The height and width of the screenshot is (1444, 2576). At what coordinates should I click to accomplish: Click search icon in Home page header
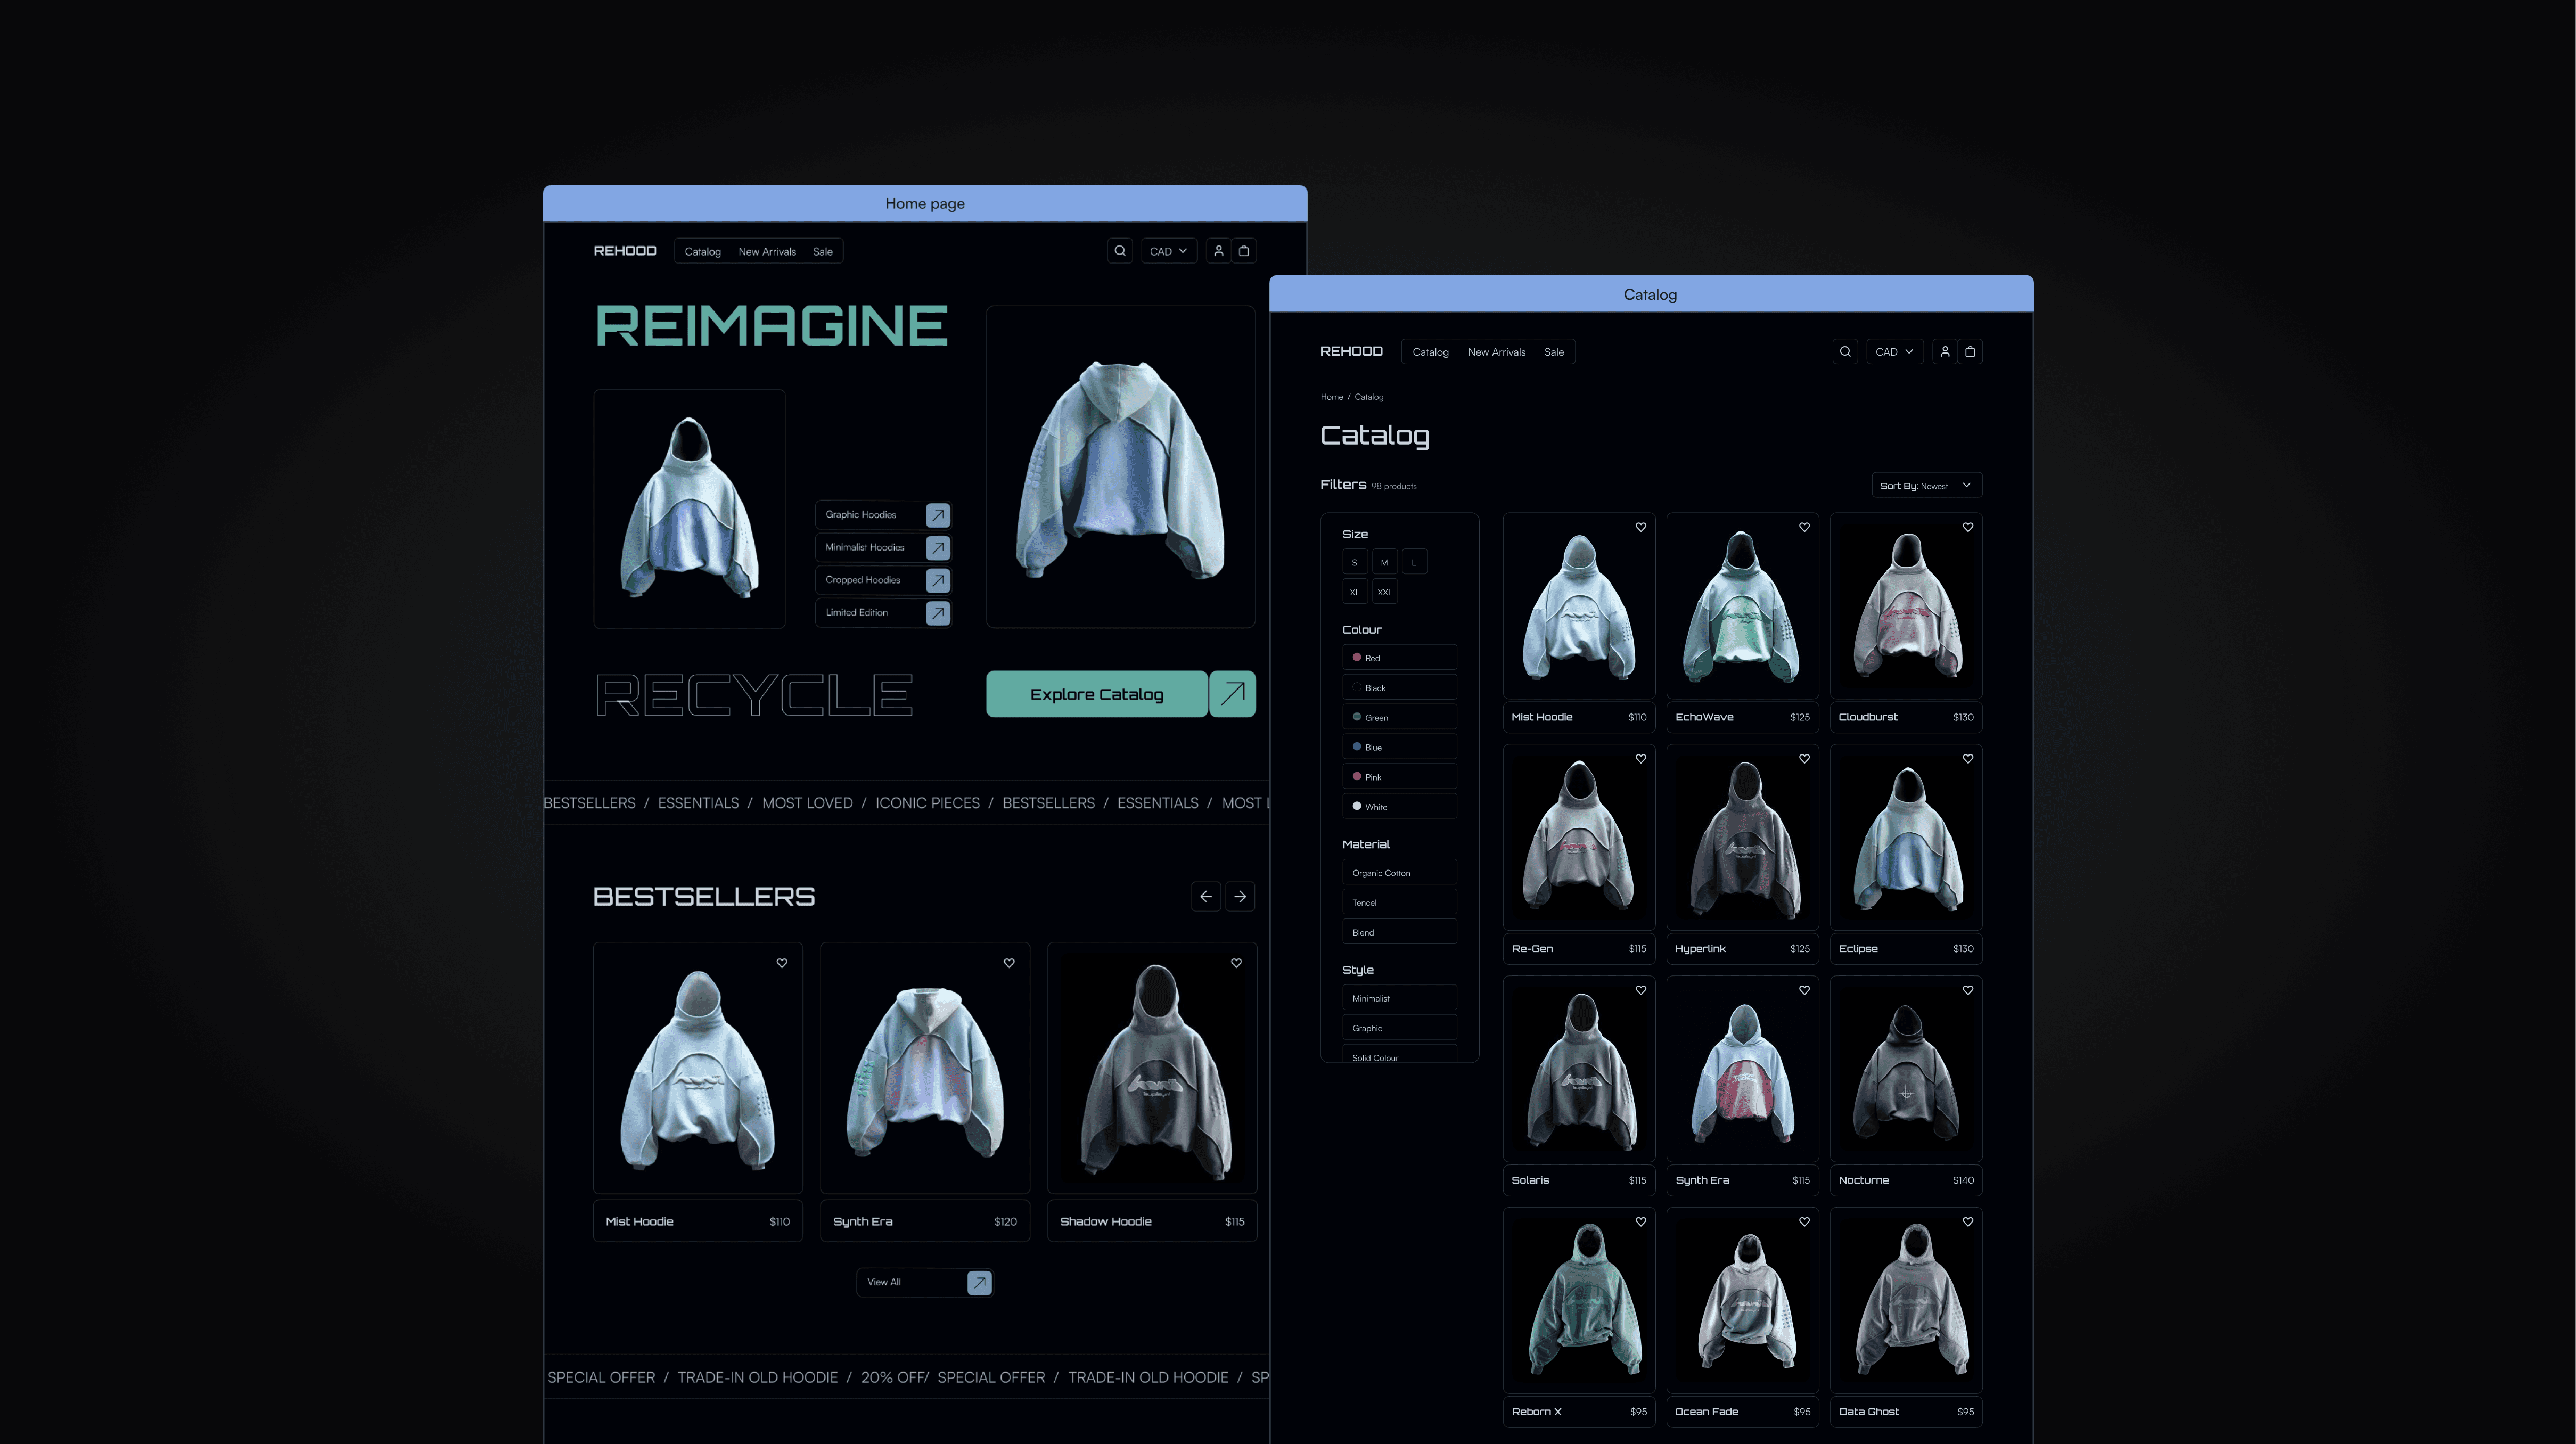pos(1120,251)
